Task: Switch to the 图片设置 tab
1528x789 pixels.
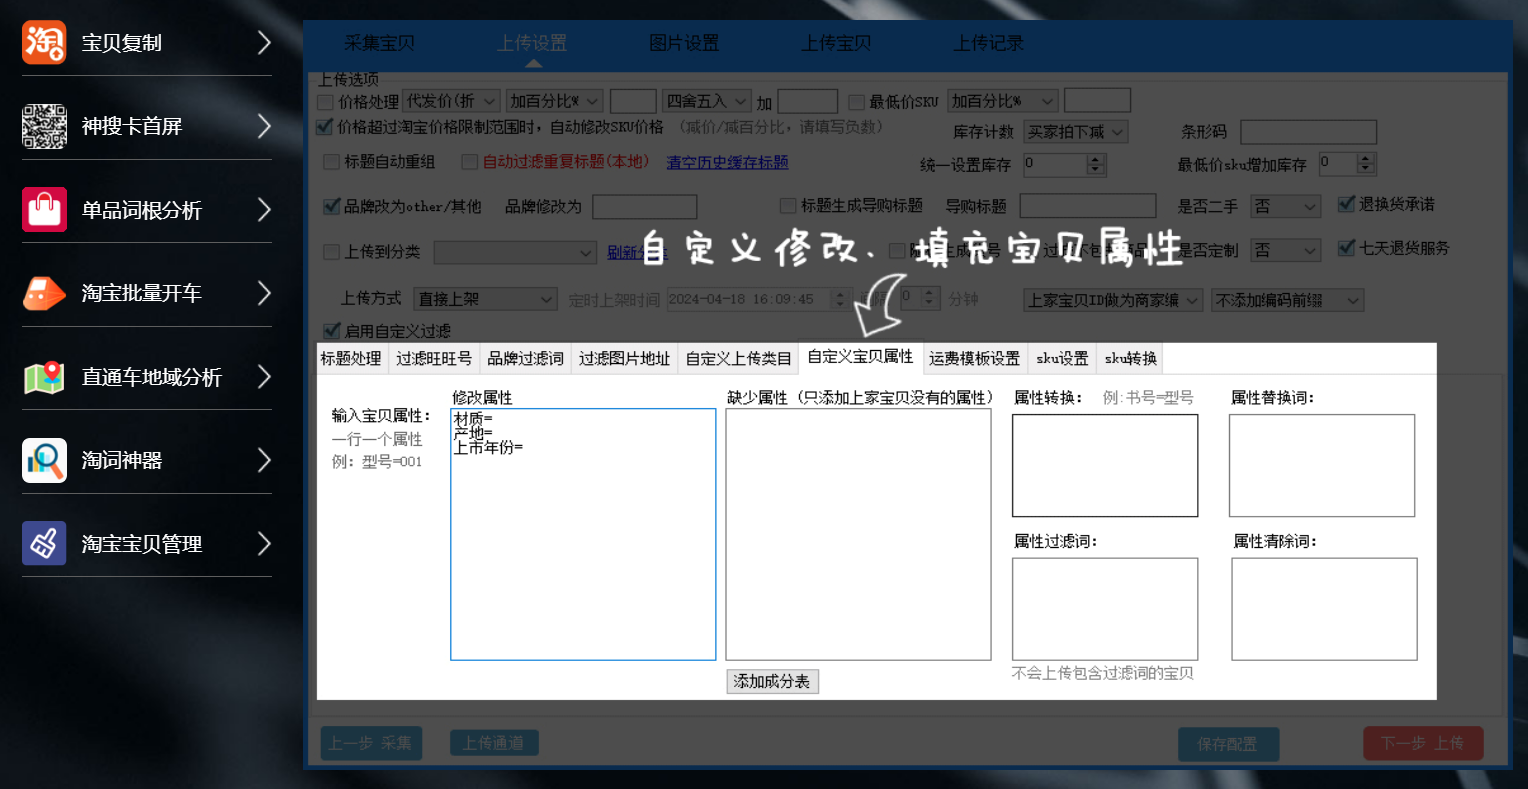Action: click(684, 43)
